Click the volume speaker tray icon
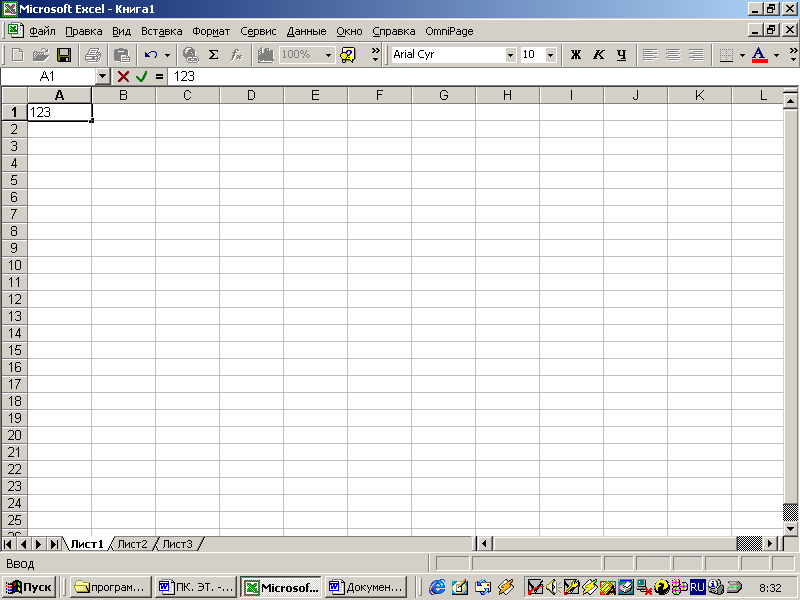The width and height of the screenshot is (800, 600). tap(552, 587)
